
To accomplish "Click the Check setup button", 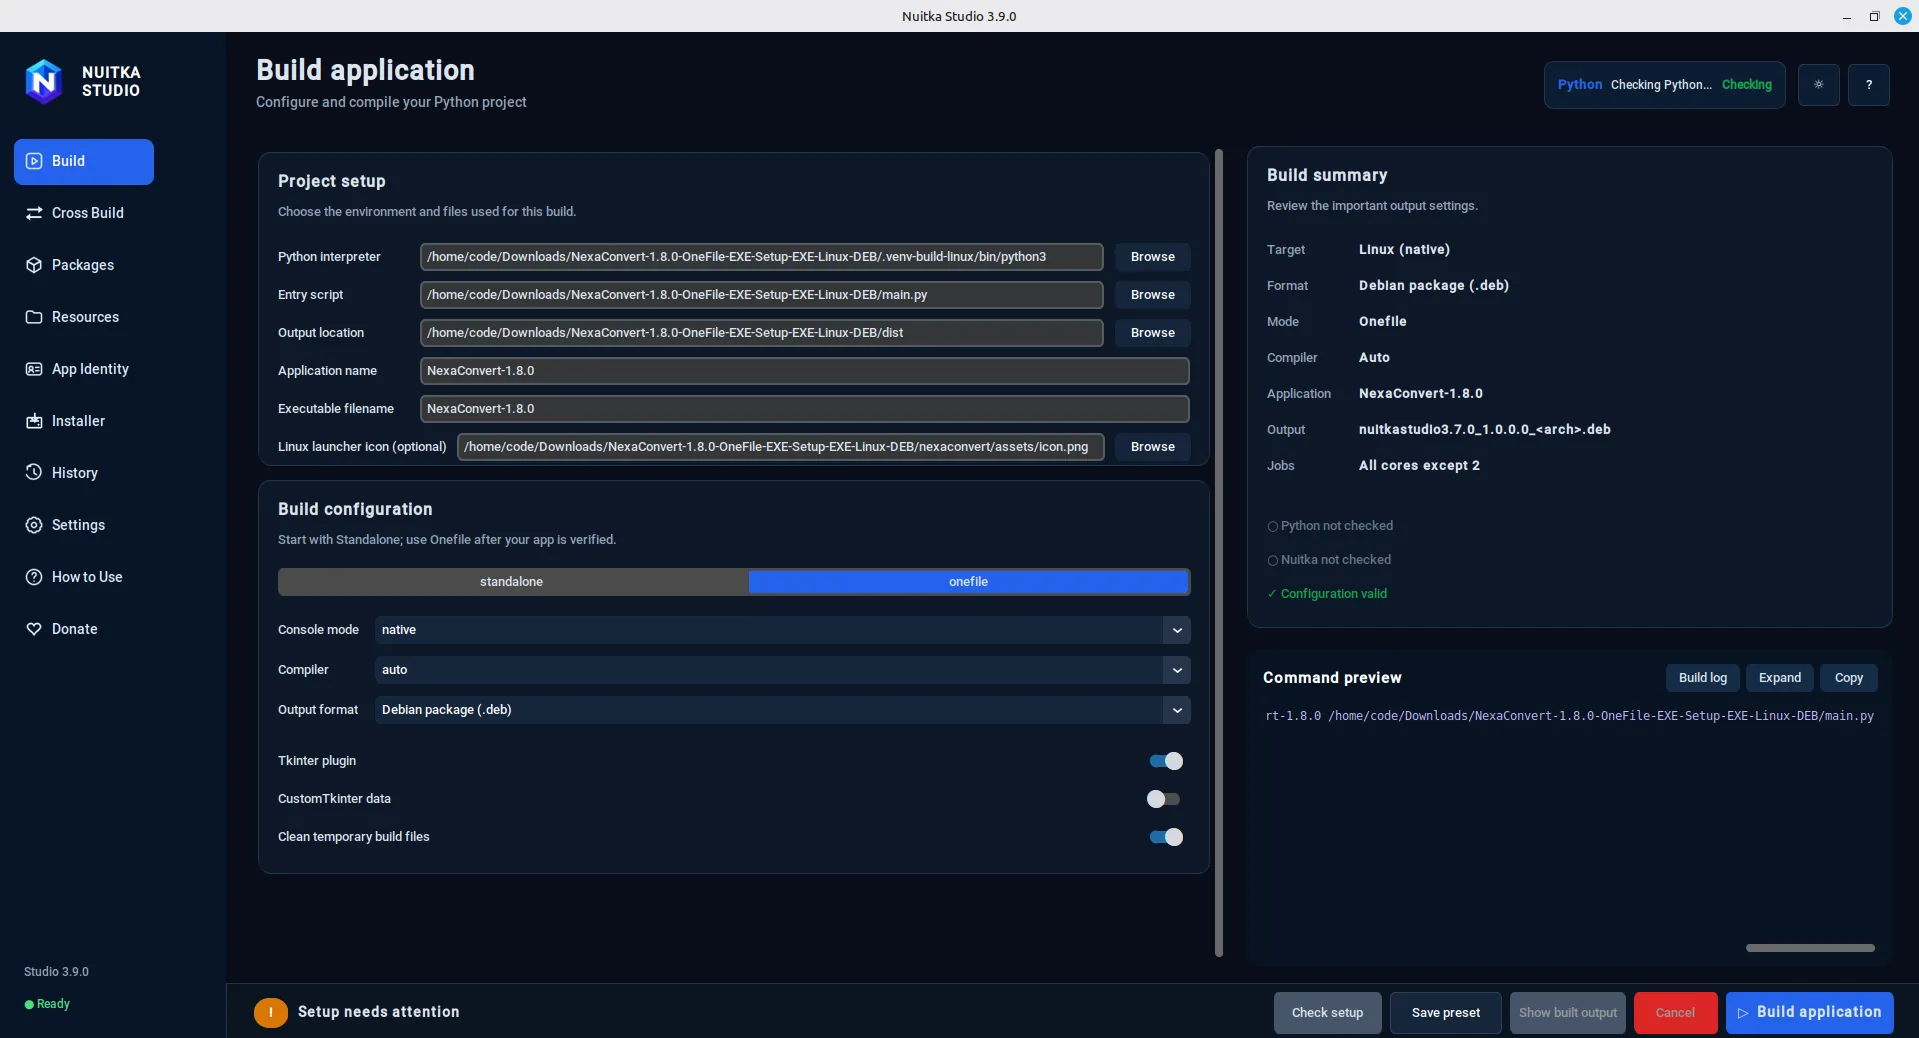I will pos(1327,1013).
